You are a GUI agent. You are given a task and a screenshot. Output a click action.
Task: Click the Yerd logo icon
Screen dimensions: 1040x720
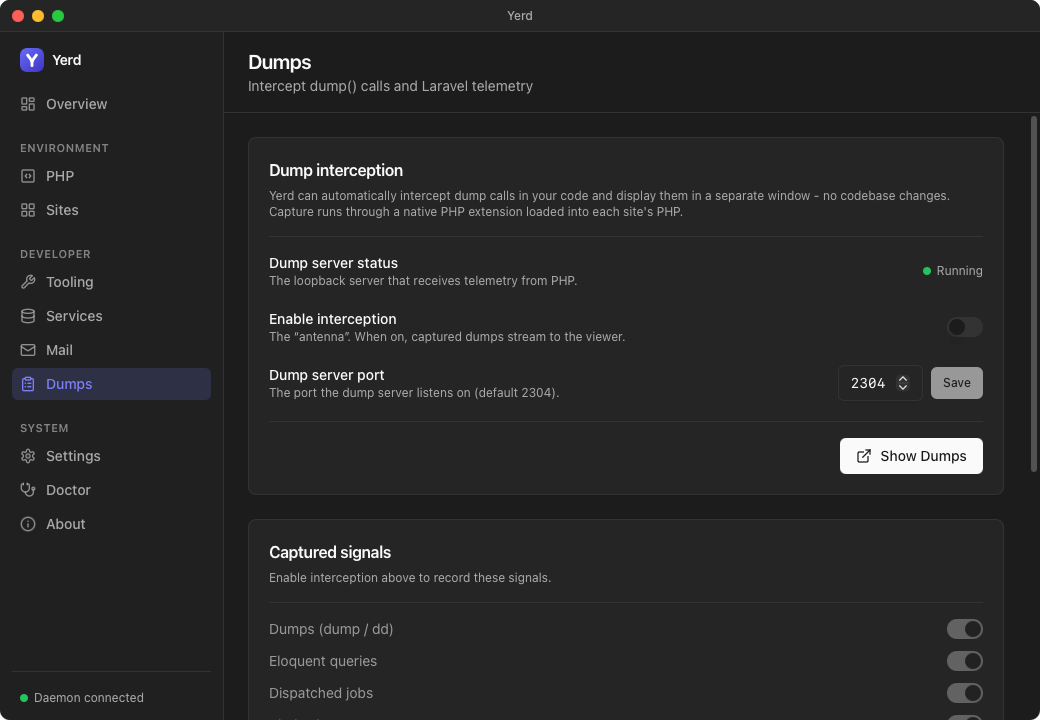pos(32,60)
